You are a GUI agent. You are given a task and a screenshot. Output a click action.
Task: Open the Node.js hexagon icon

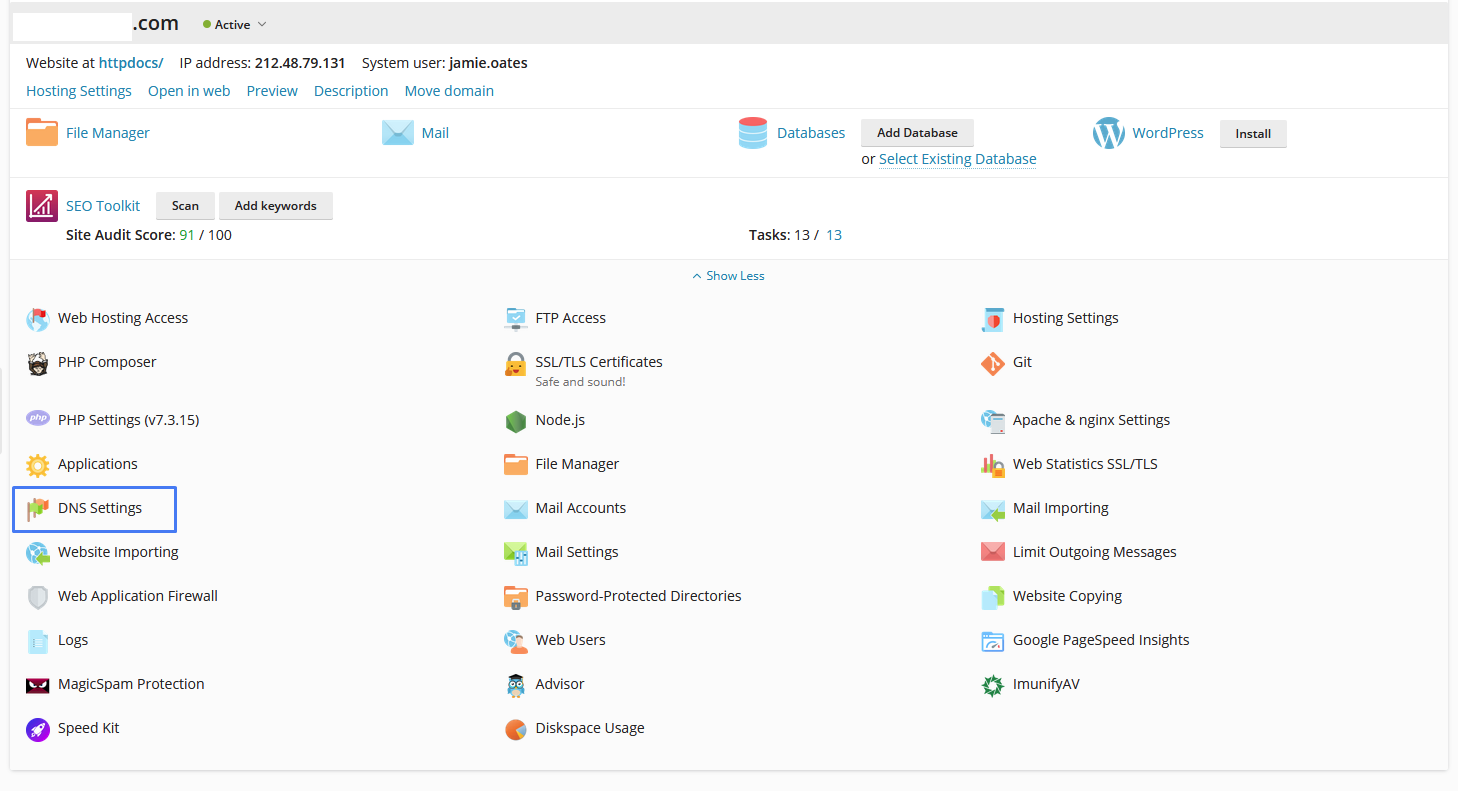tap(515, 421)
